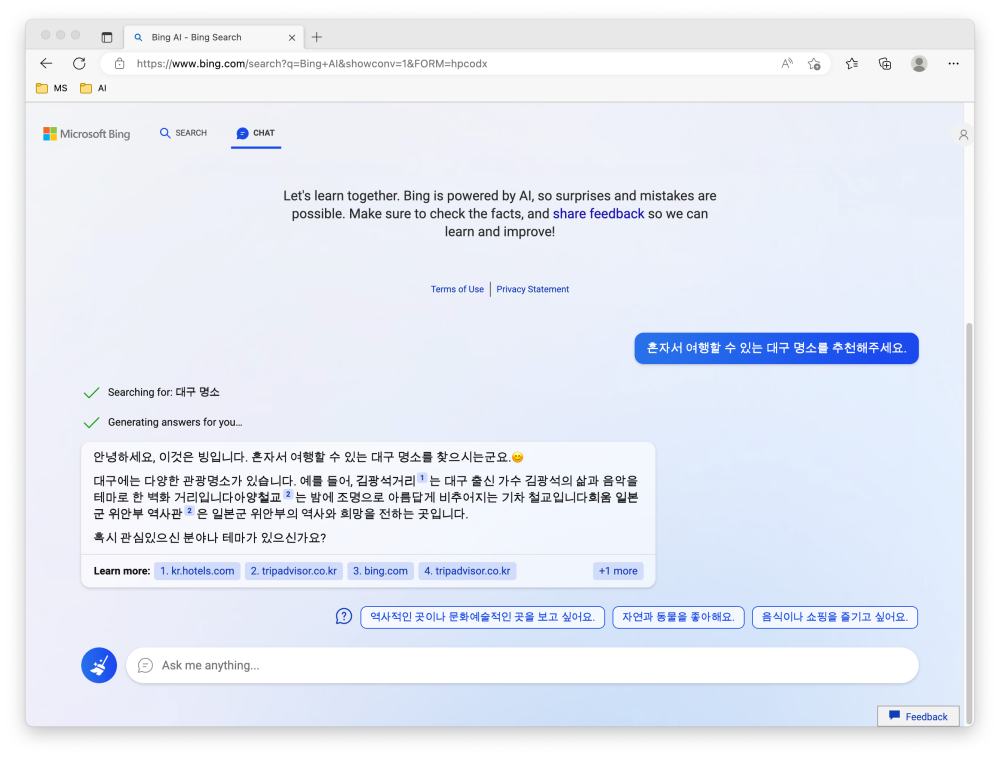Open the Settings and more ellipsis menu

click(x=953, y=63)
